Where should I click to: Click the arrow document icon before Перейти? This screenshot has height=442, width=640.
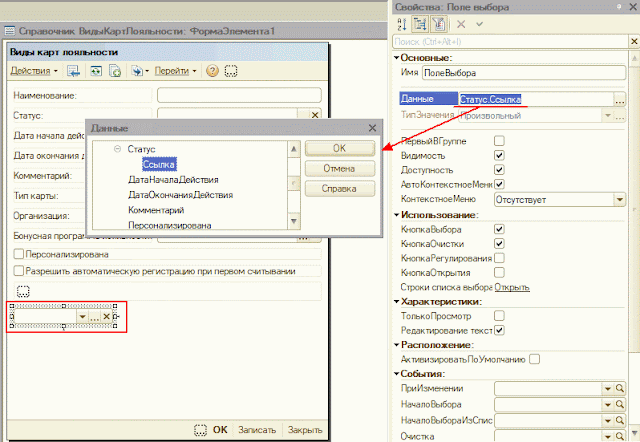pos(137,71)
